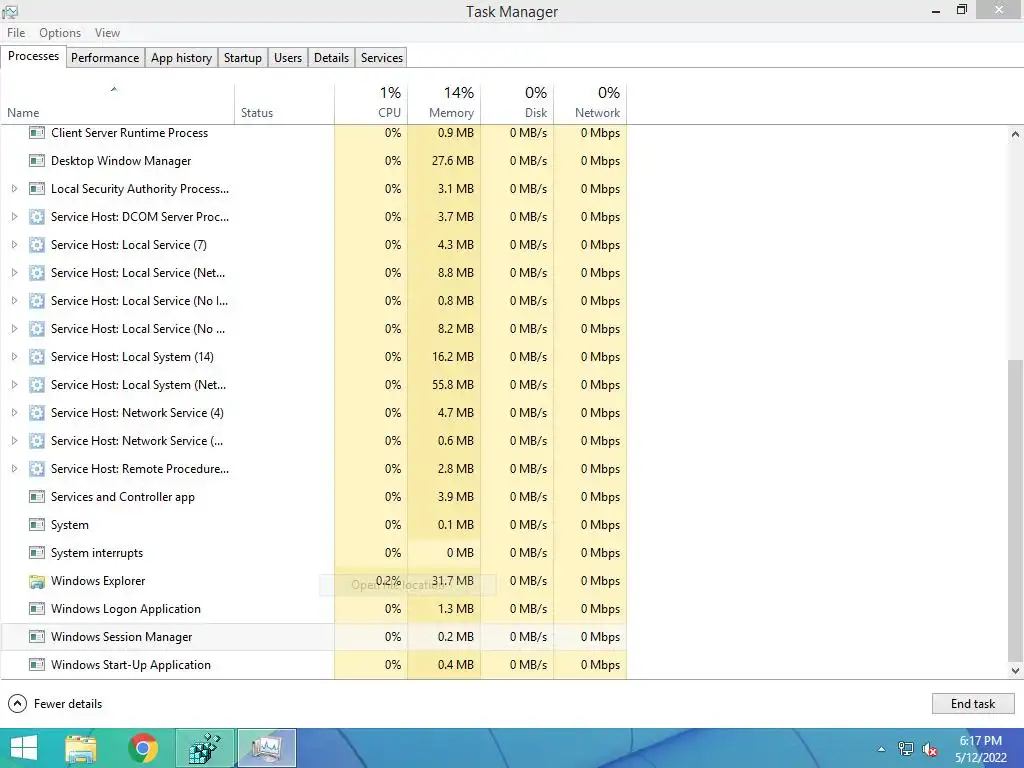Screen dimensions: 1024x768
Task: Click the Task Manager taskbar icon
Action: click(266, 748)
